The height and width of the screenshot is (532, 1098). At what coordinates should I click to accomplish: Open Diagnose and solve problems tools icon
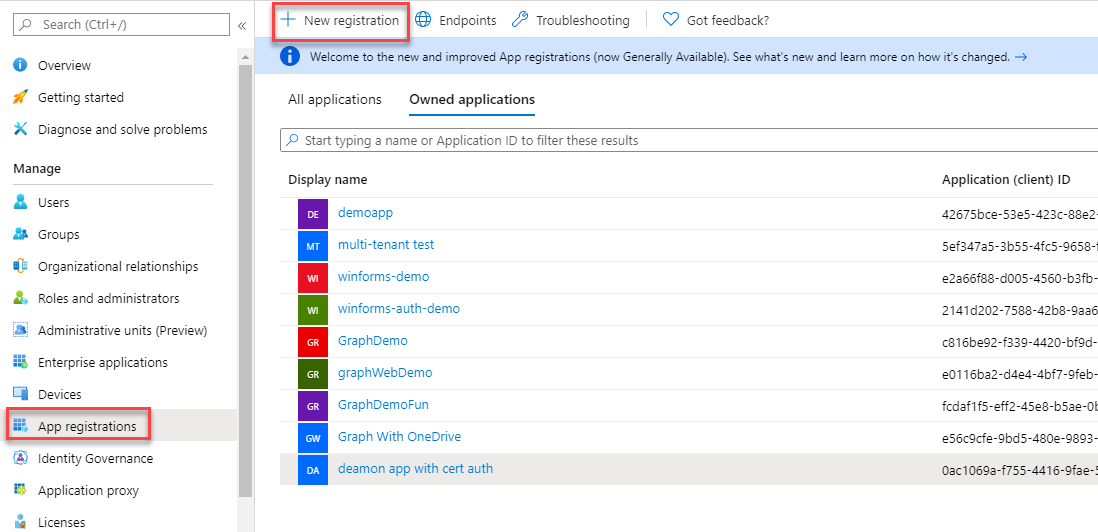click(20, 130)
